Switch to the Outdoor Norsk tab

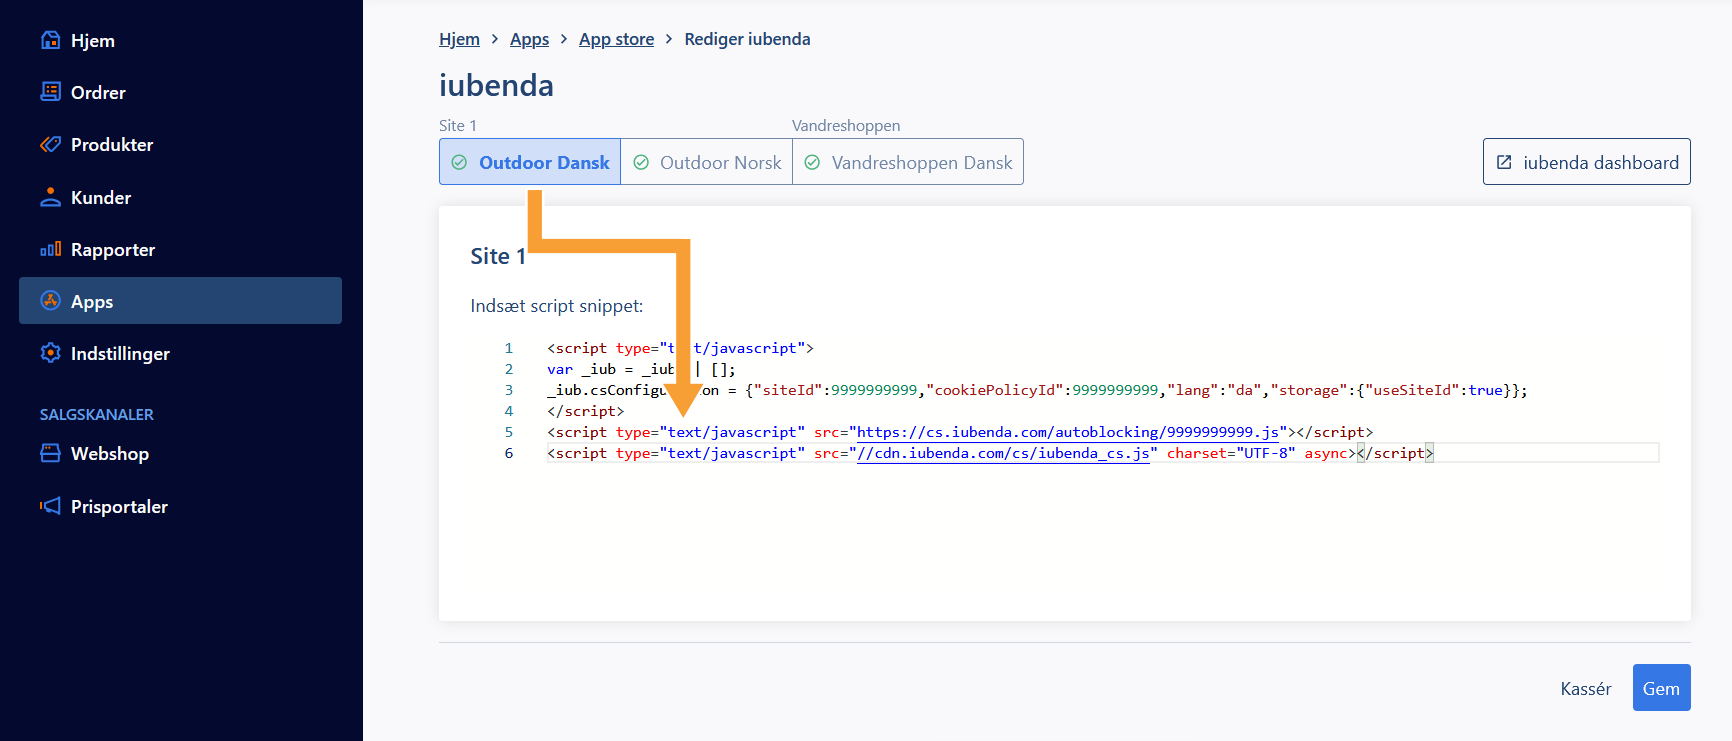pos(707,162)
